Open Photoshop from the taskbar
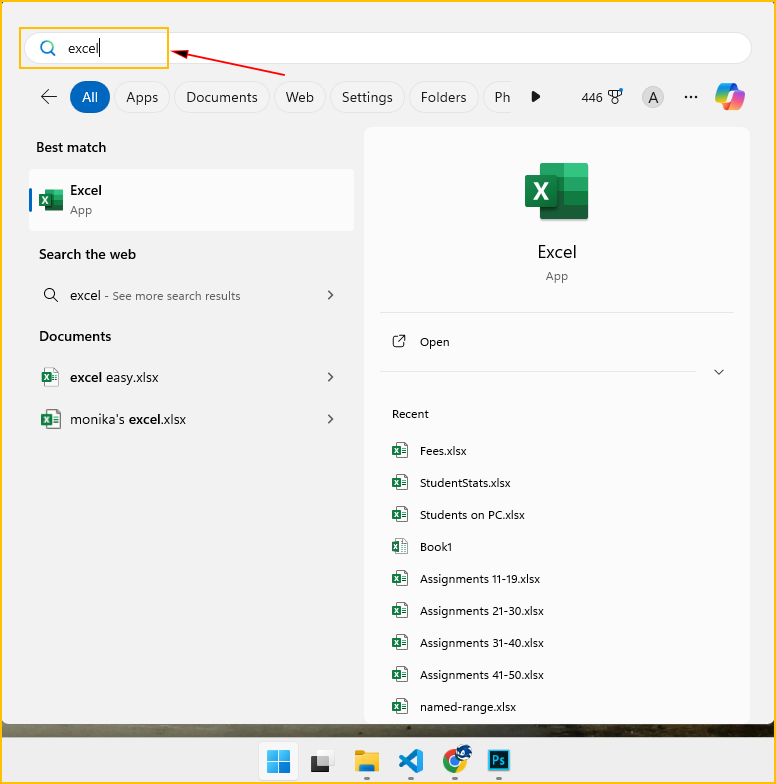Viewport: 776px width, 784px height. coord(499,761)
